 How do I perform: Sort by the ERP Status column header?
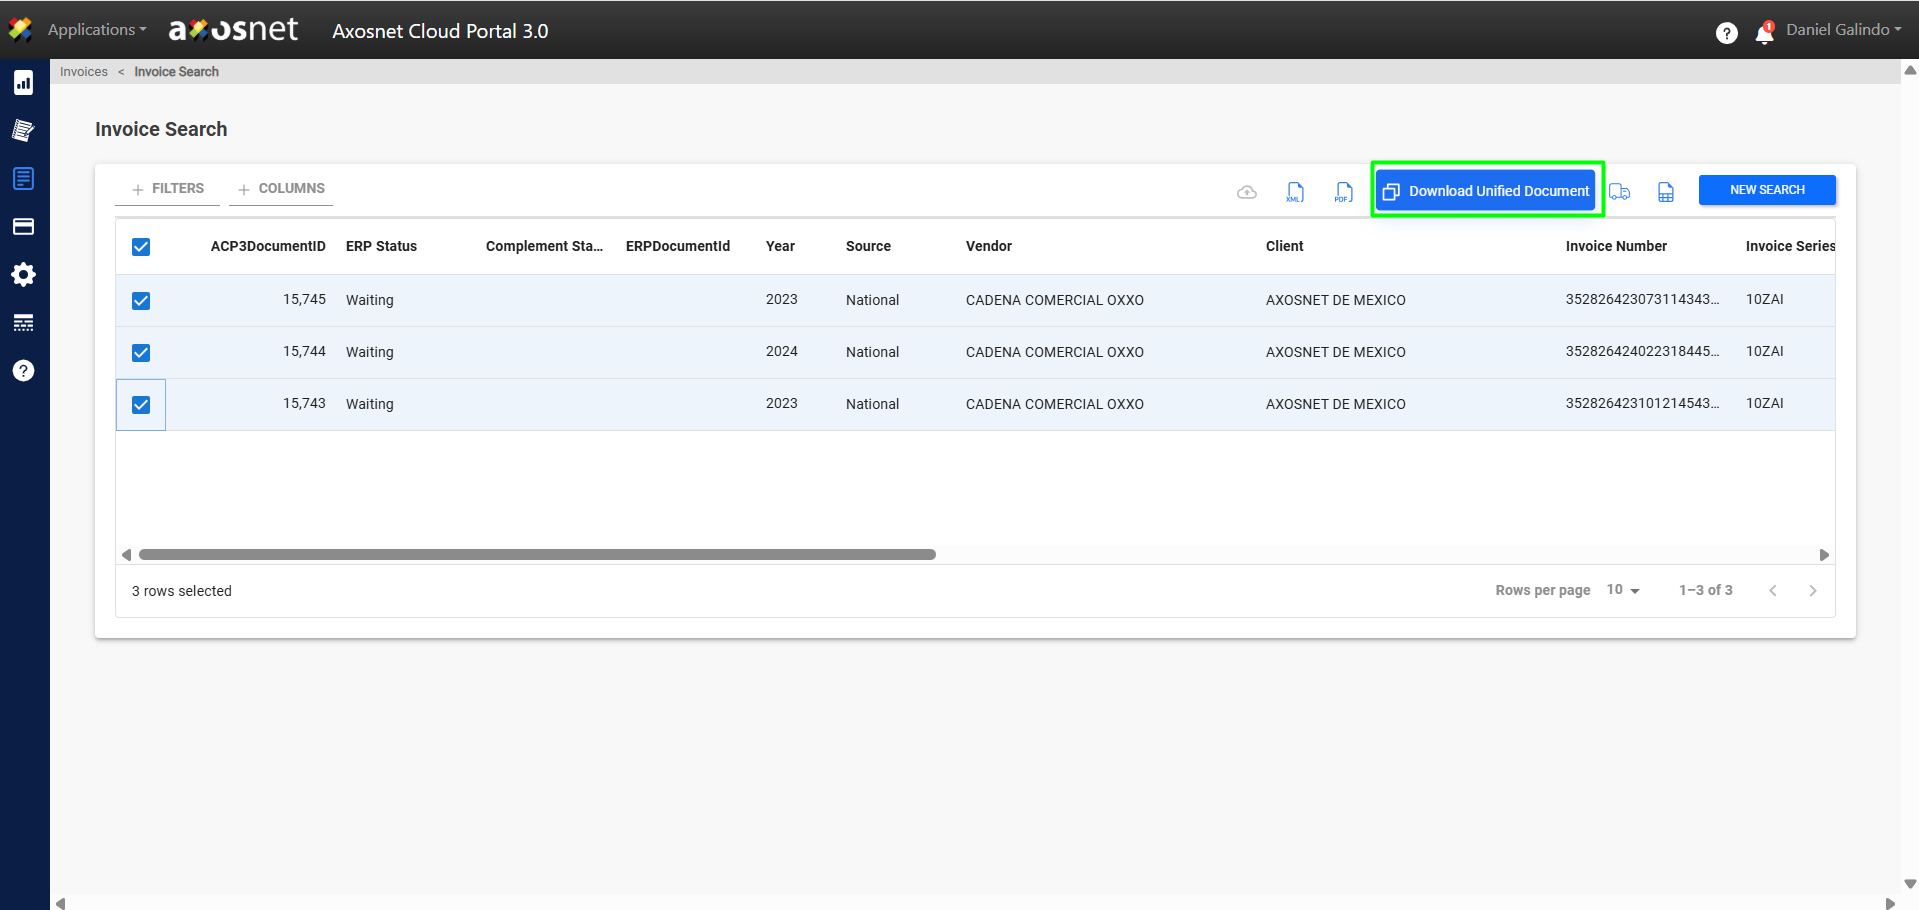click(381, 246)
